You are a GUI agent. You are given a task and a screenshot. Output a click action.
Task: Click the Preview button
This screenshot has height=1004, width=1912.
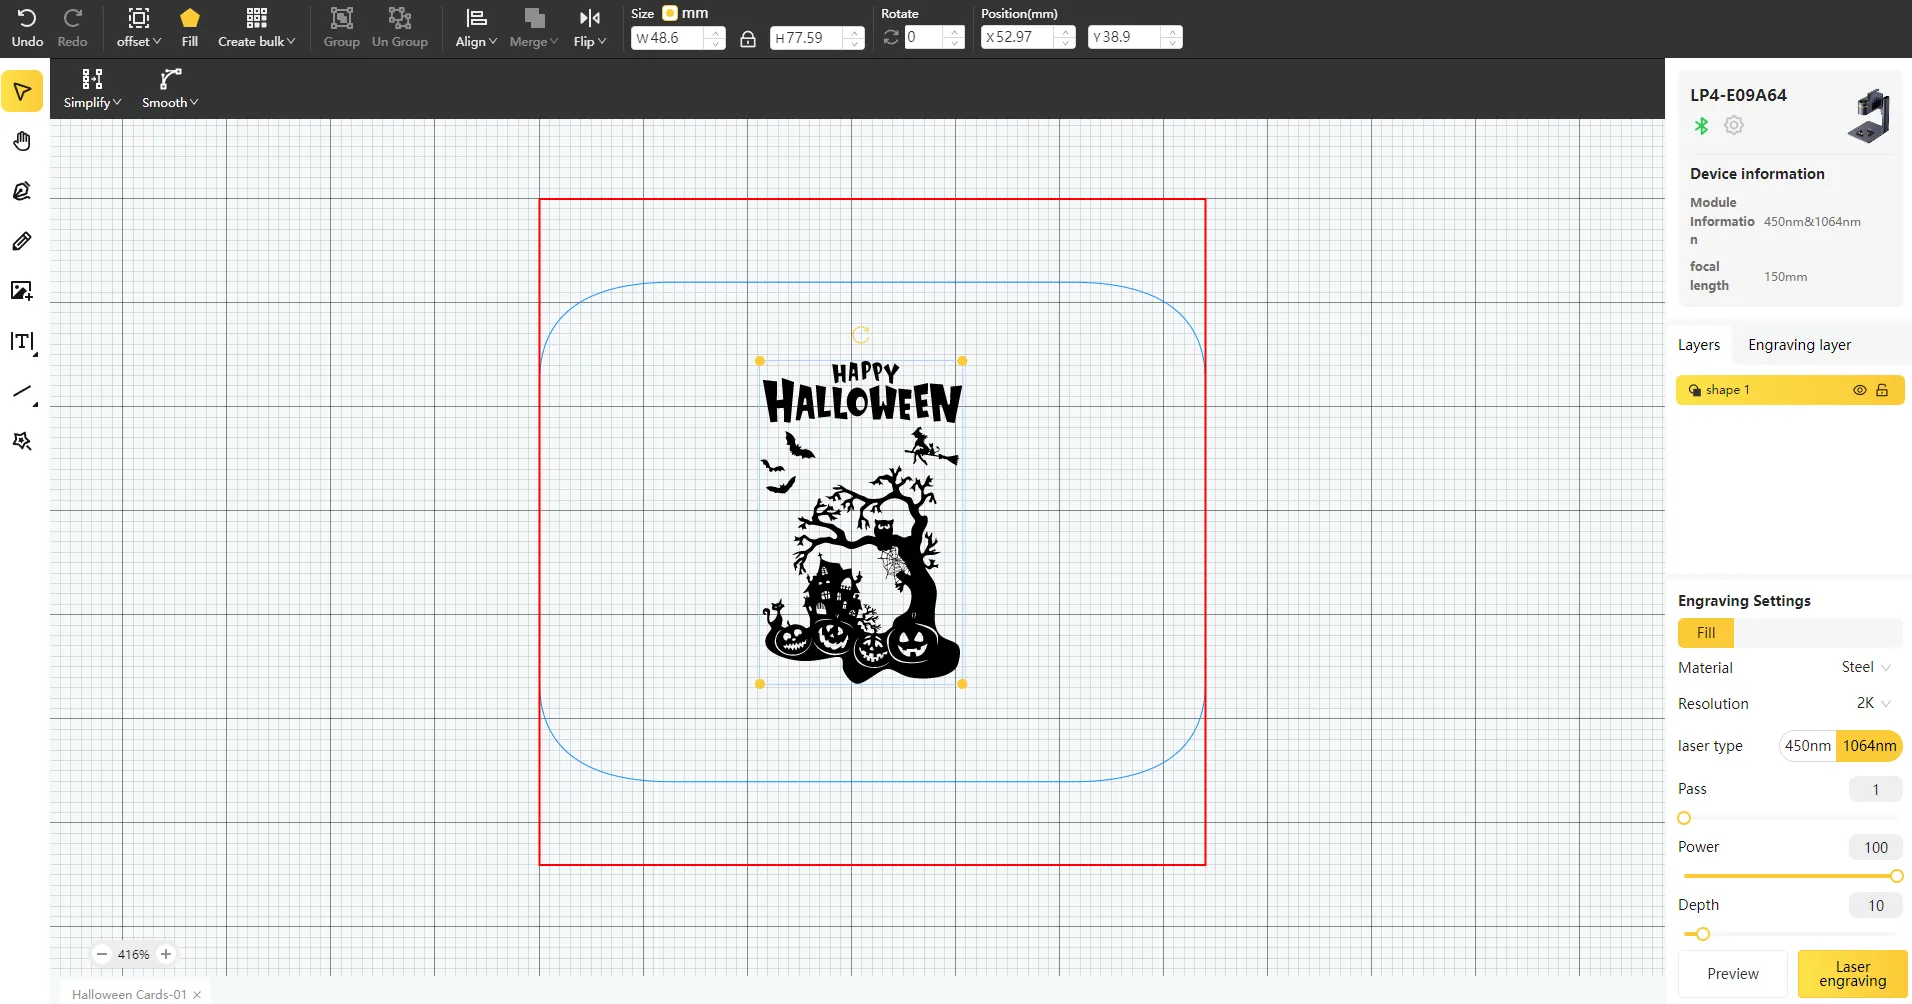(1732, 974)
